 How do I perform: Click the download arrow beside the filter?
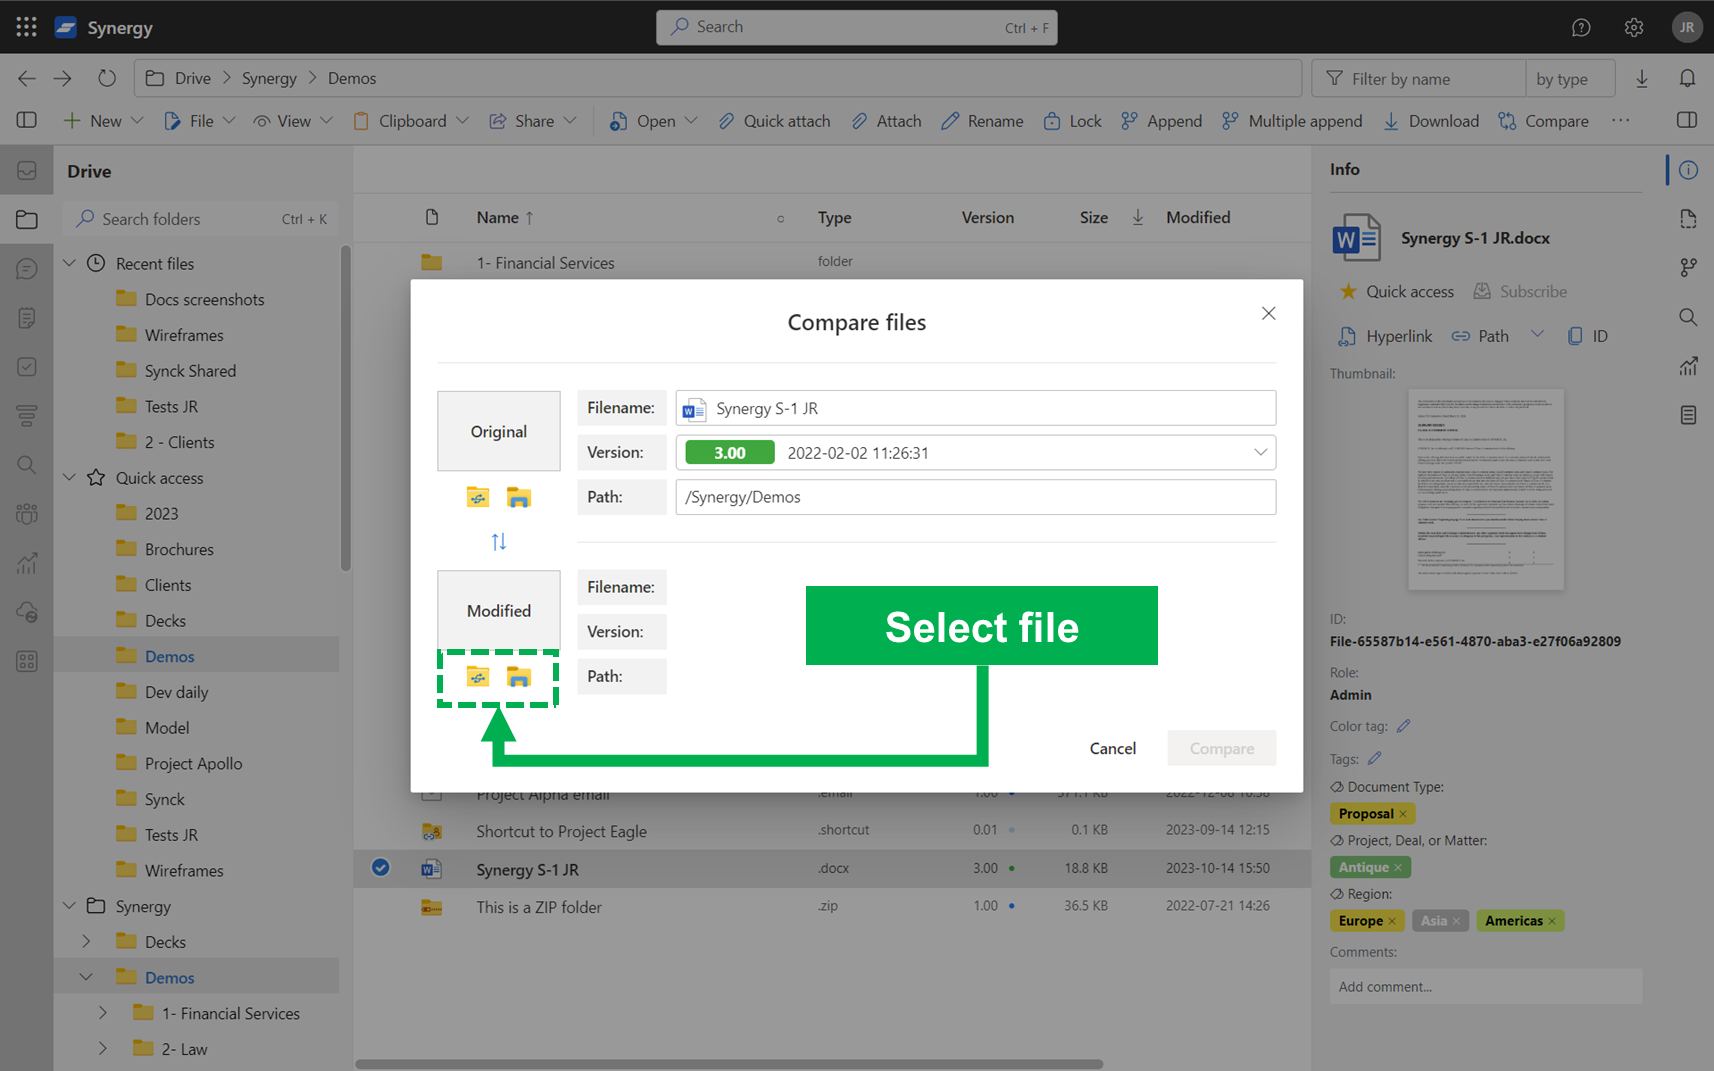pos(1641,78)
